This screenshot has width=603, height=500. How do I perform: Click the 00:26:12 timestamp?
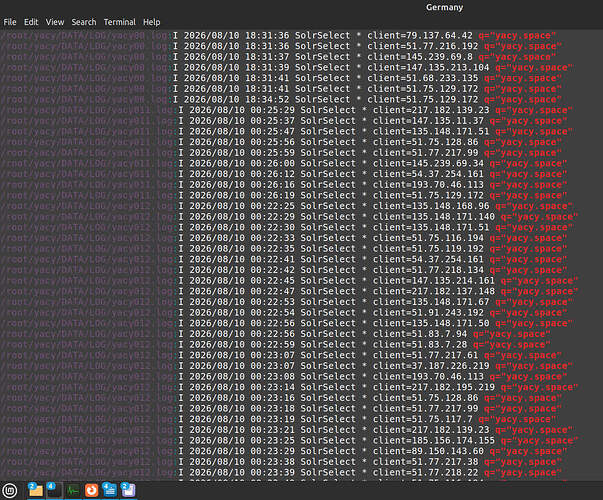(273, 174)
